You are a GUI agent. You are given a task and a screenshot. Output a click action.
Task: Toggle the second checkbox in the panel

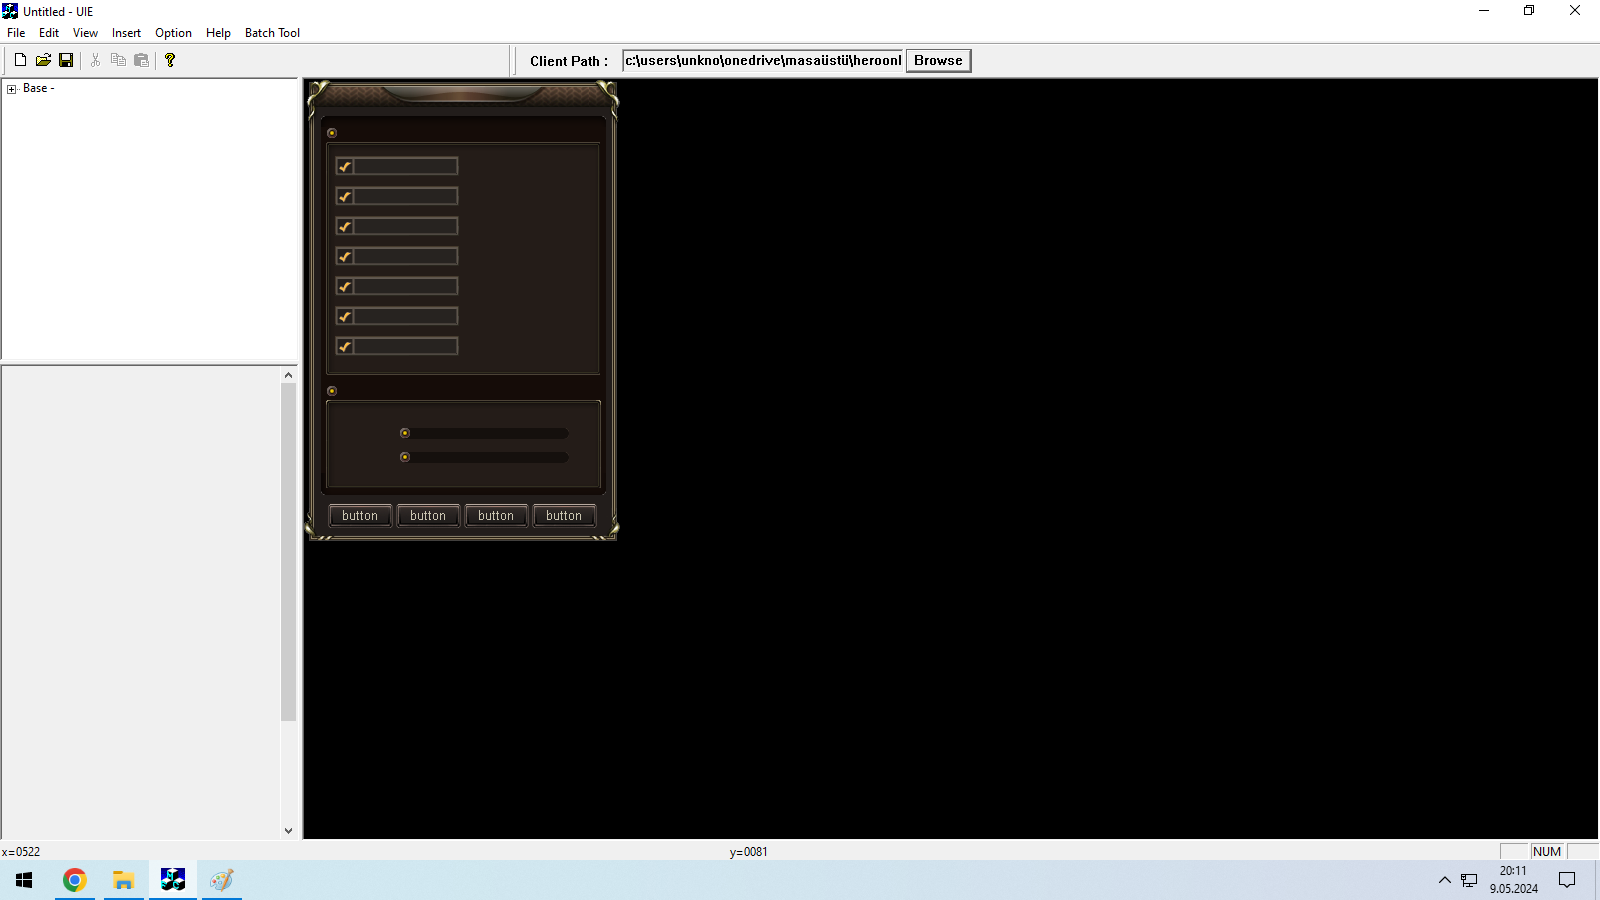tap(345, 196)
